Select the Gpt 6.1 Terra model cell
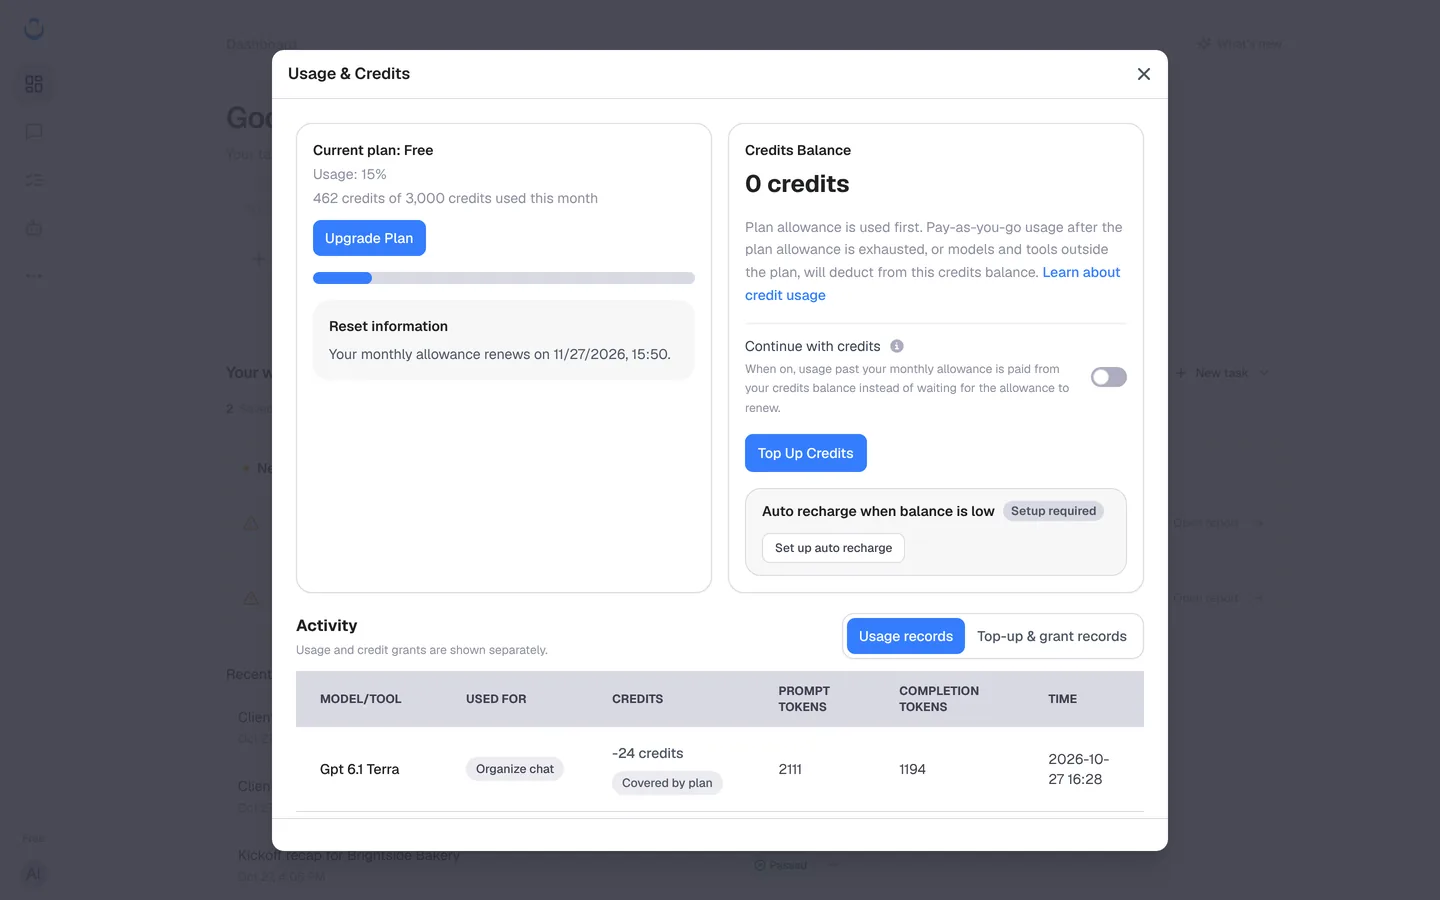Screen dimensions: 1440x900 pos(360,769)
